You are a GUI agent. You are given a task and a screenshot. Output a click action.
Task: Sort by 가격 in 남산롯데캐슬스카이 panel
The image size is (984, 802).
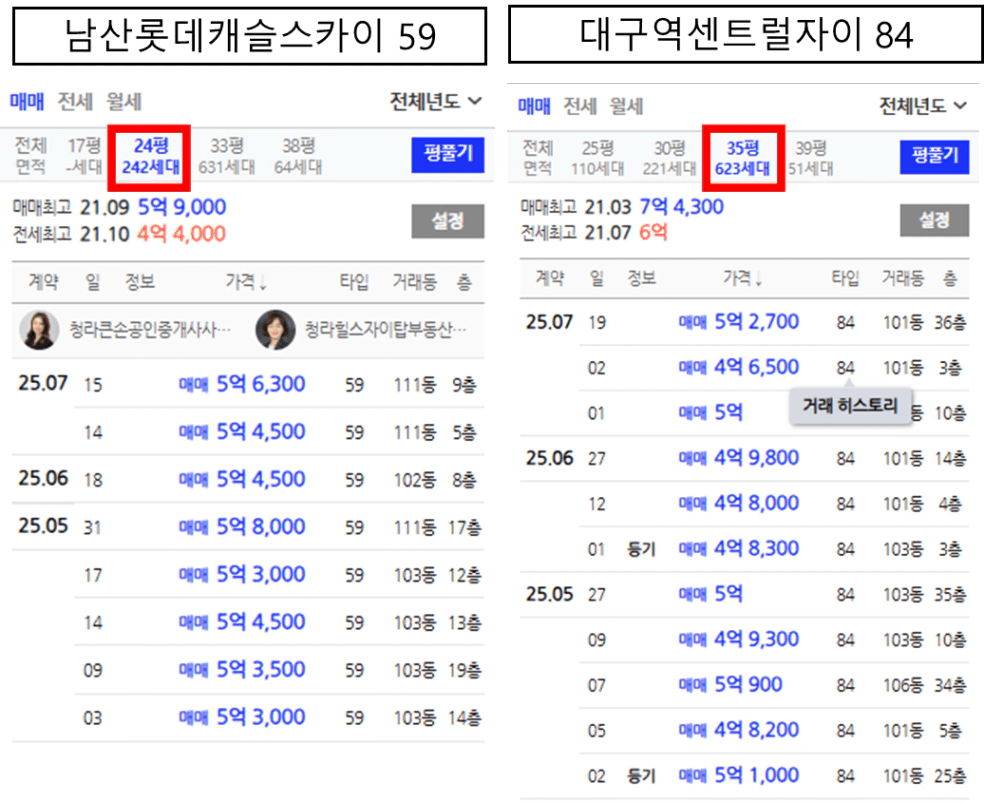pyautogui.click(x=246, y=282)
